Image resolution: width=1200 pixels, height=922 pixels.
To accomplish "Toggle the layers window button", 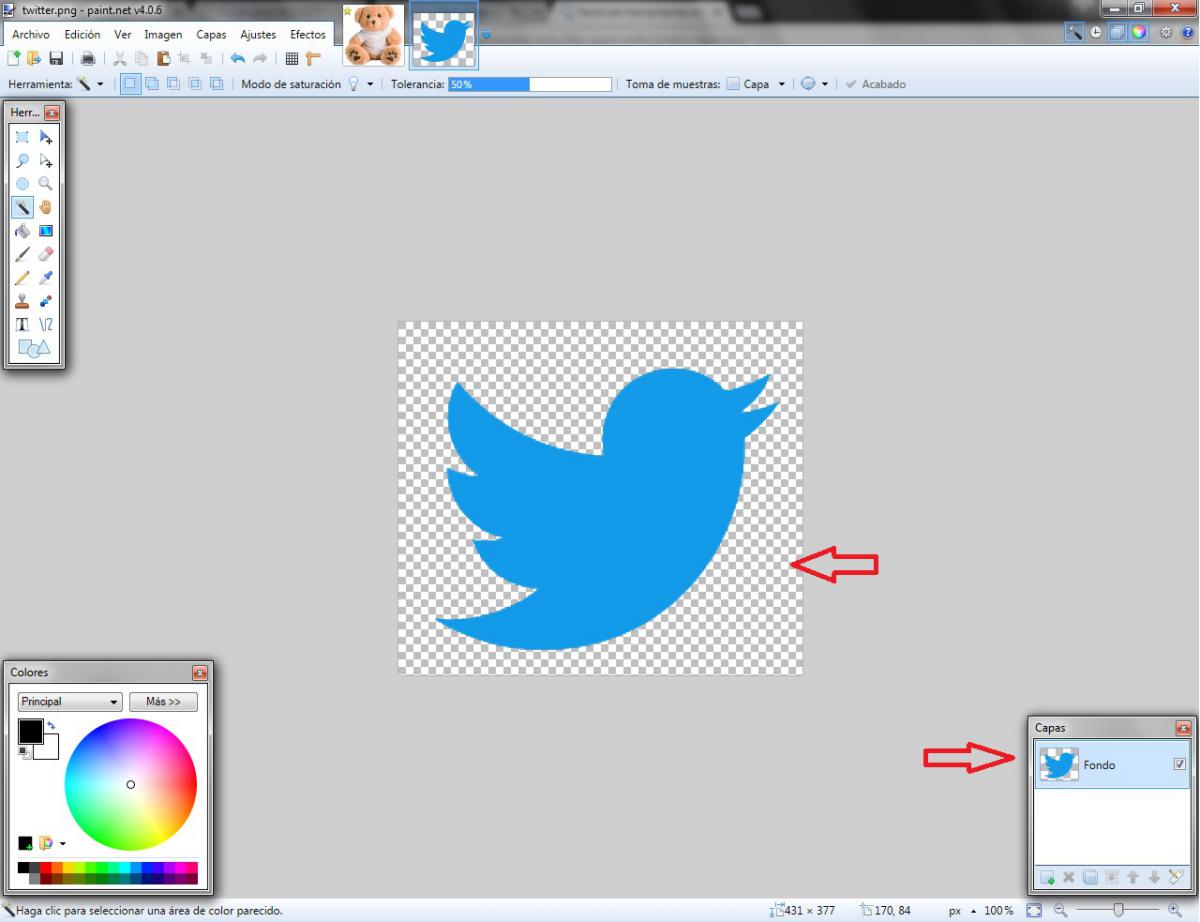I will [1117, 32].
